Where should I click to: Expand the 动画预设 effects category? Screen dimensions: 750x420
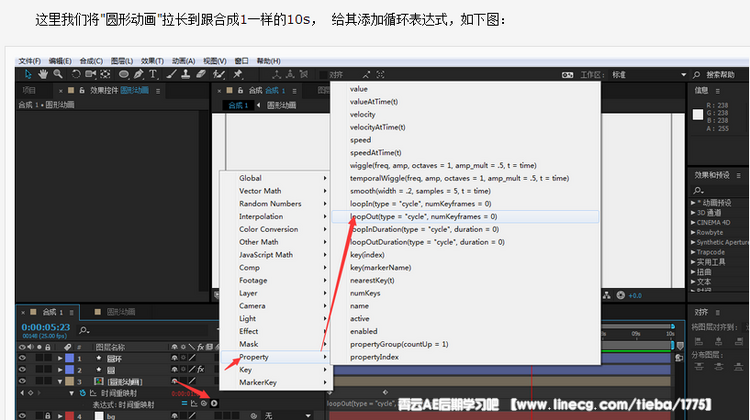[x=693, y=203]
